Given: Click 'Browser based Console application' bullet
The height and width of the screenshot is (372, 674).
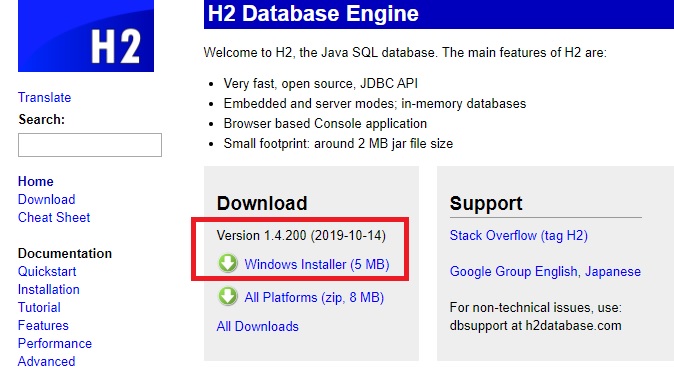Looking at the screenshot, I should 325,123.
